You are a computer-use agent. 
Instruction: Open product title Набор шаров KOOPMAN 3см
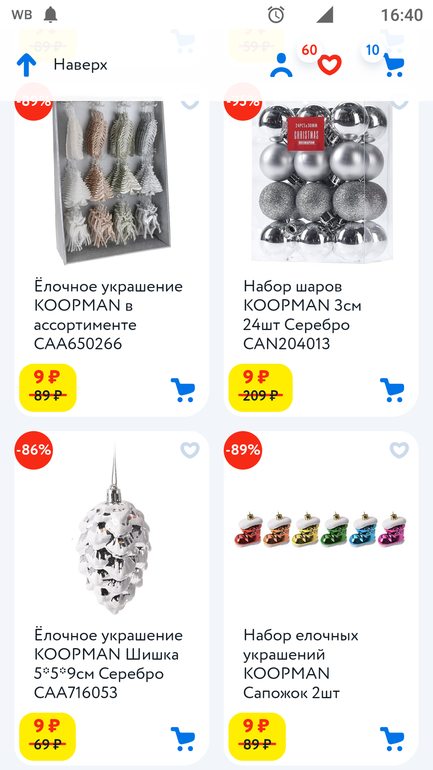(302, 315)
